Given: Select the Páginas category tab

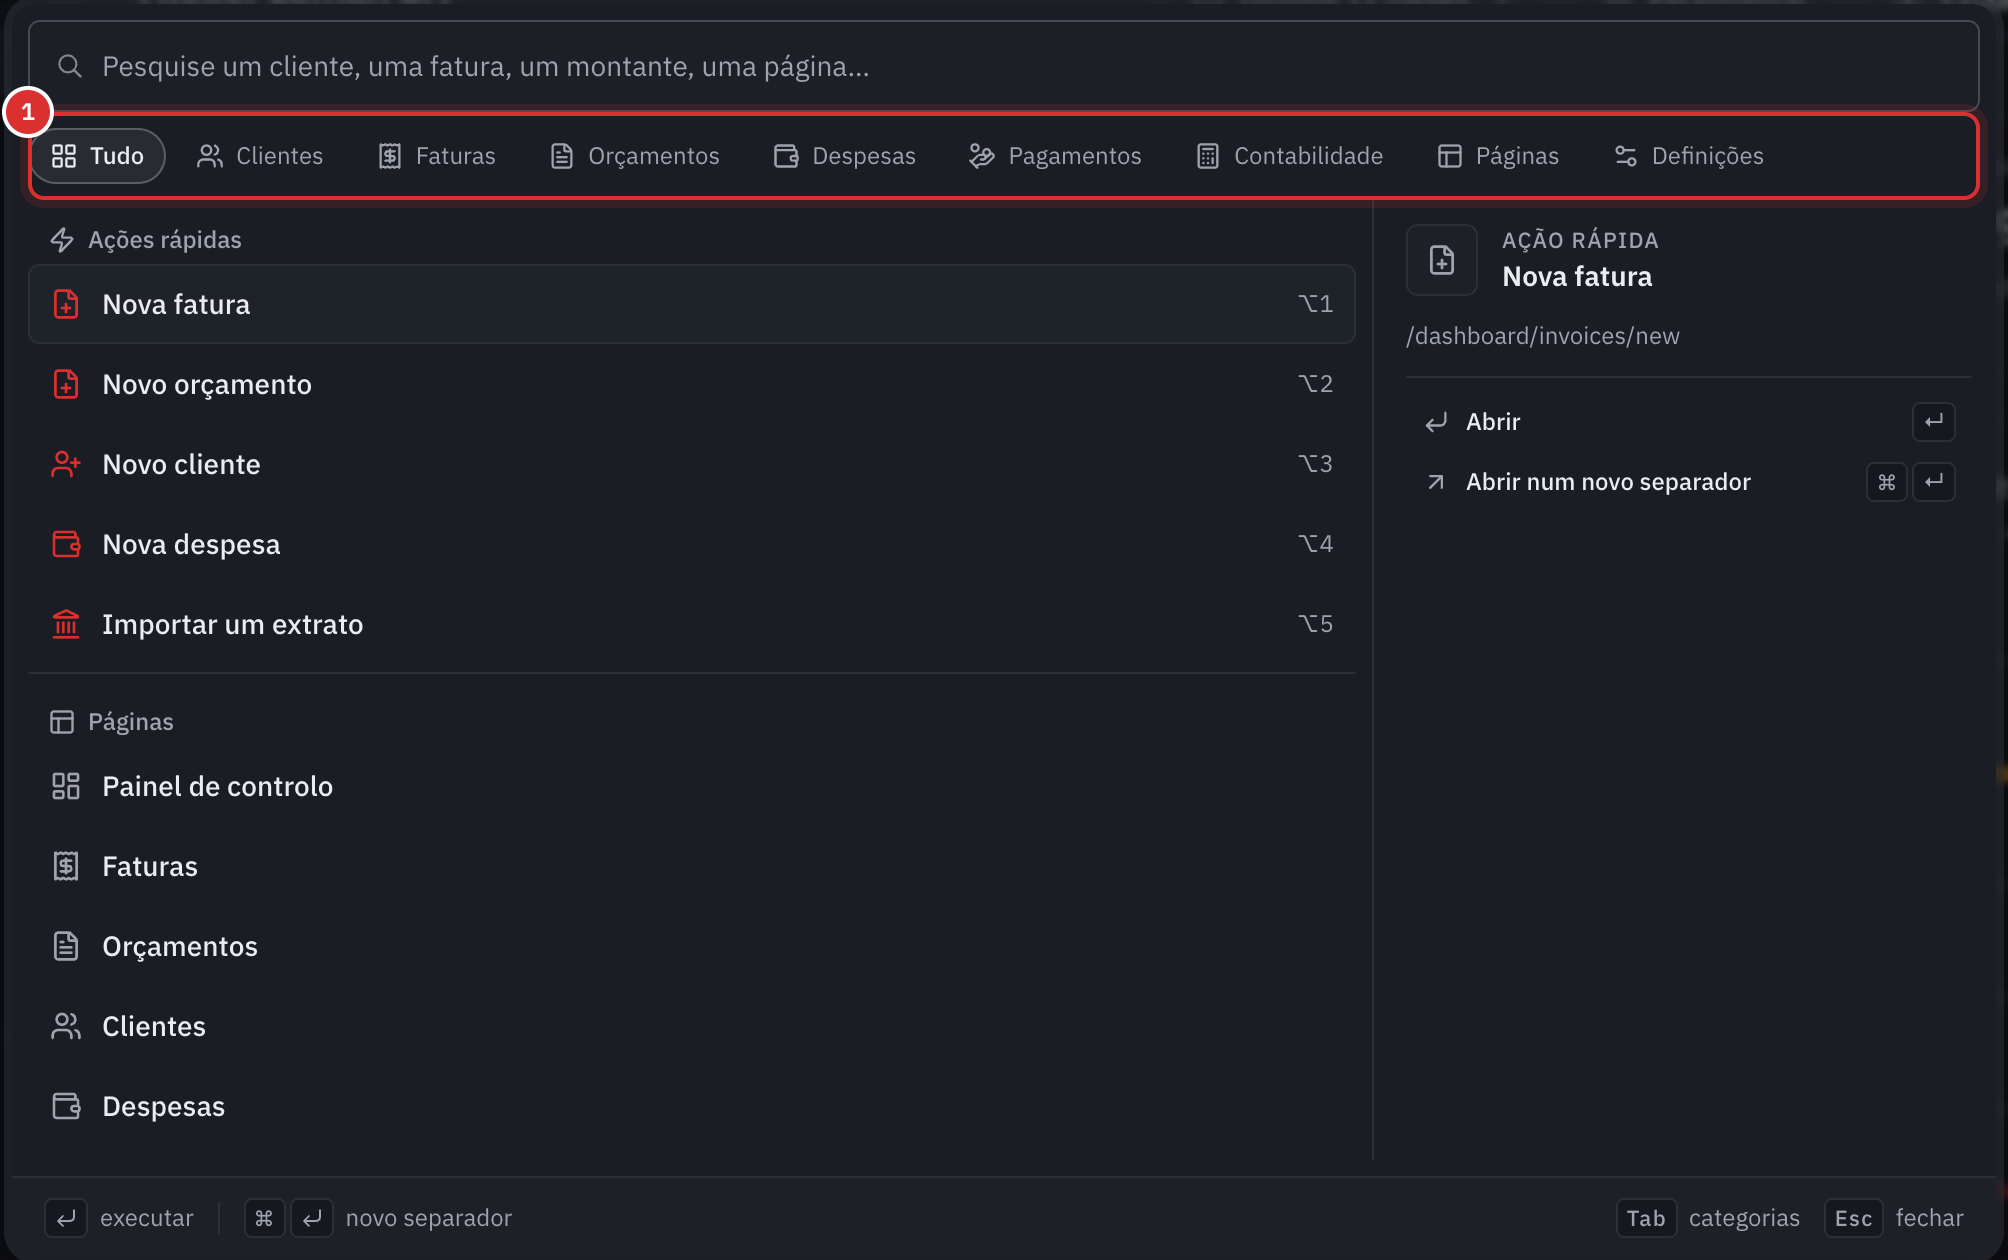Looking at the screenshot, I should (x=1498, y=156).
